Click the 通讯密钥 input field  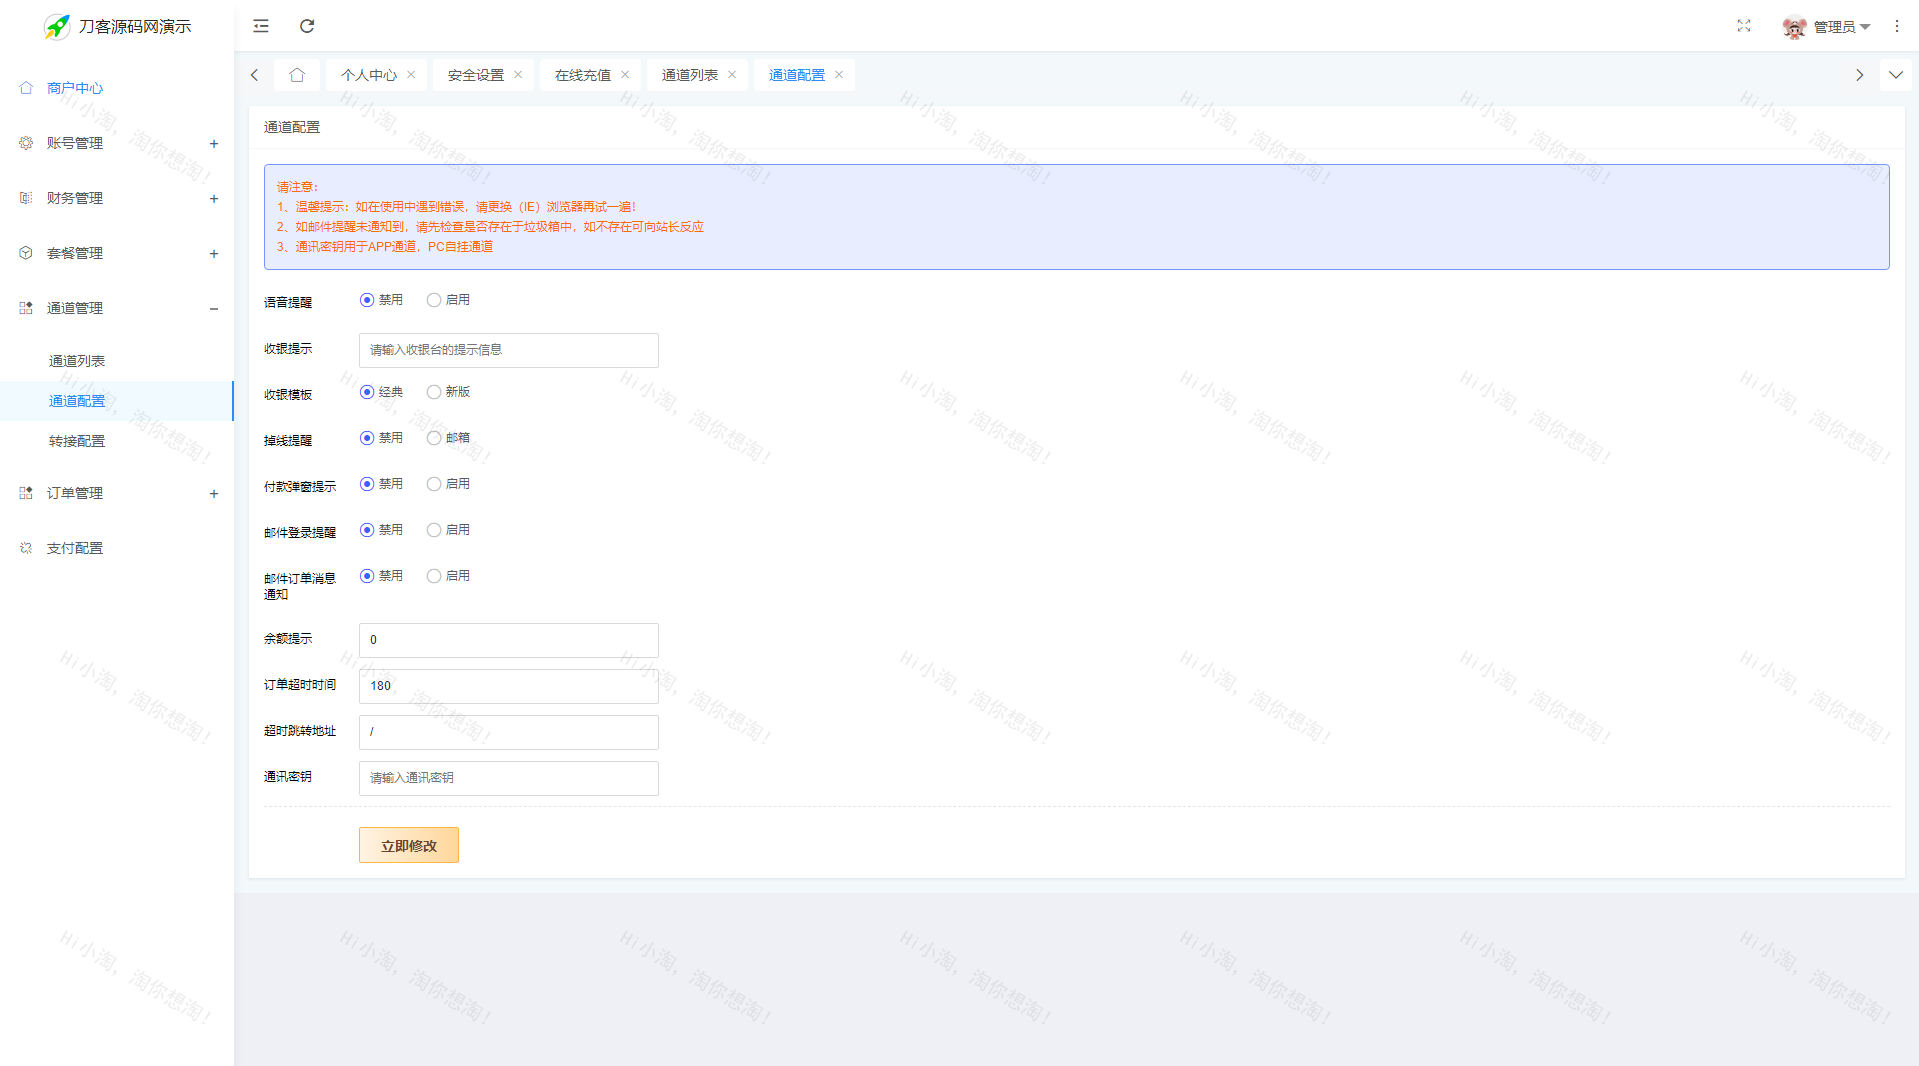(508, 778)
